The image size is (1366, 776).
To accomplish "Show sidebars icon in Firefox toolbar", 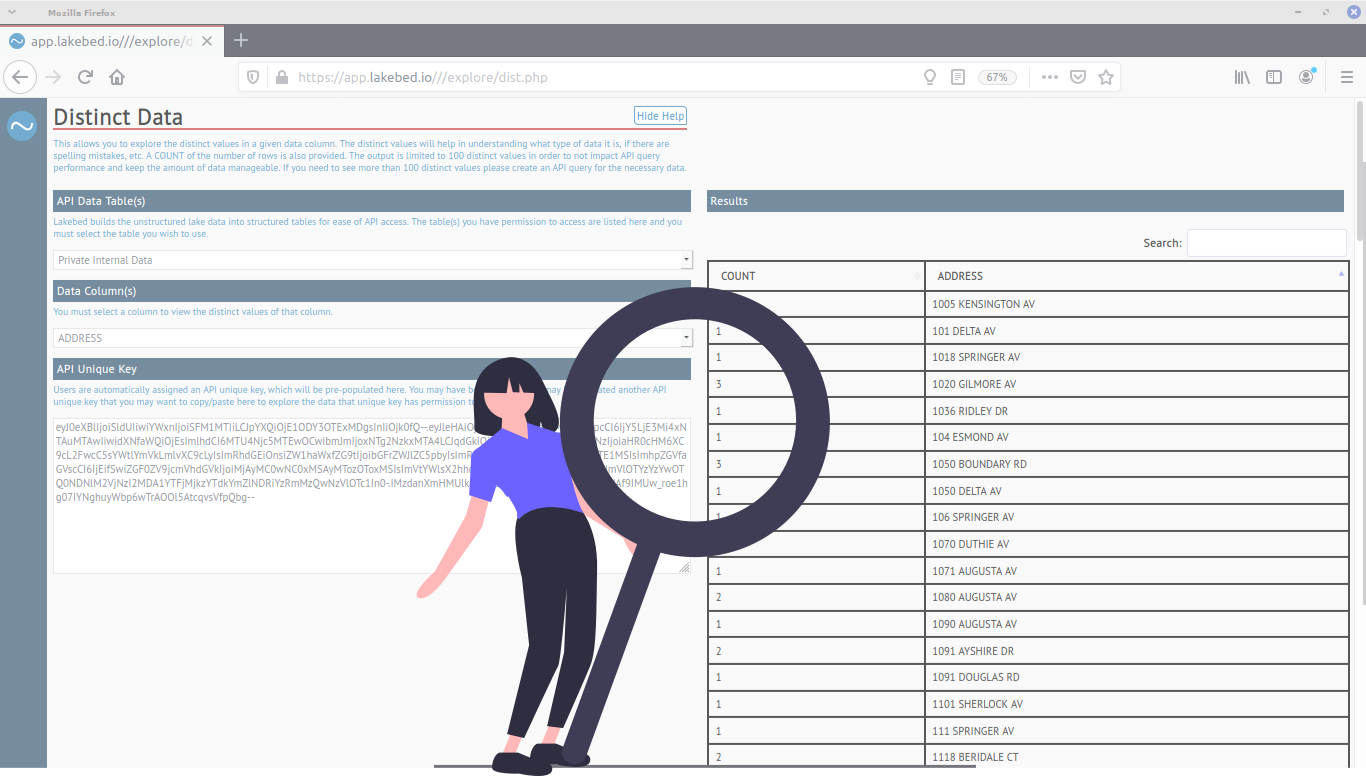I will pos(1274,77).
